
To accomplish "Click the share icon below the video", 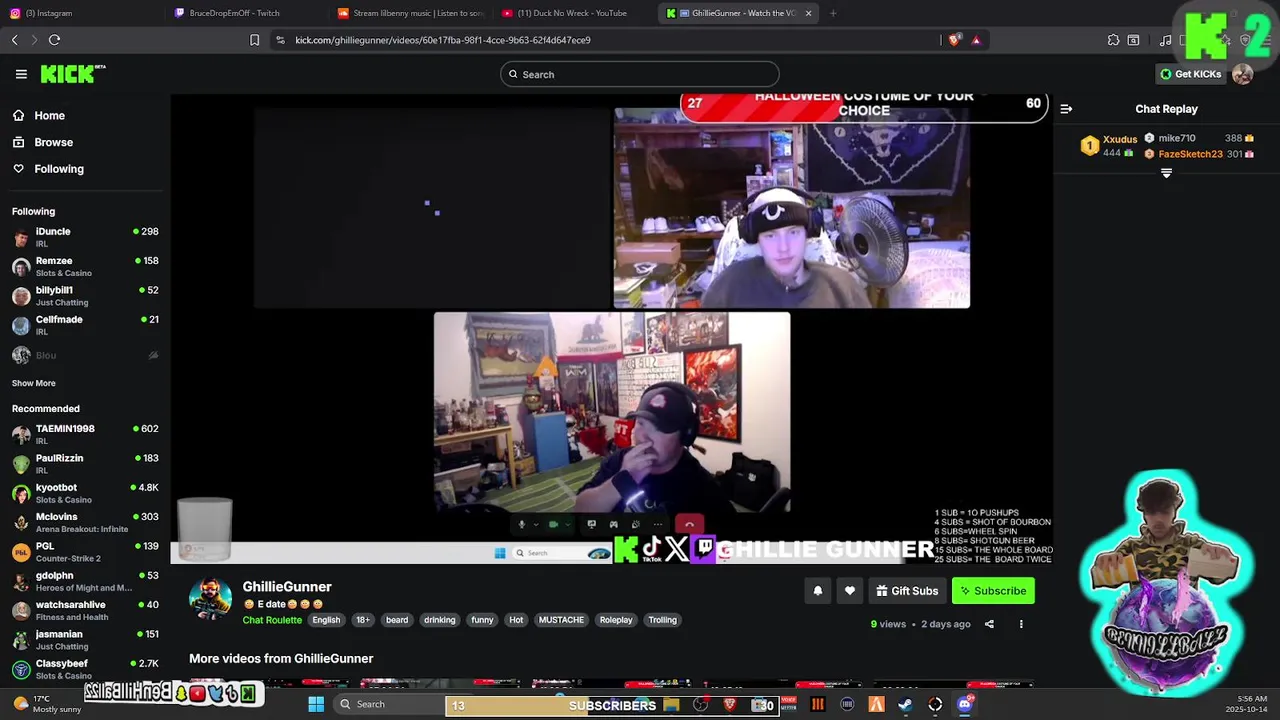I will (x=989, y=624).
